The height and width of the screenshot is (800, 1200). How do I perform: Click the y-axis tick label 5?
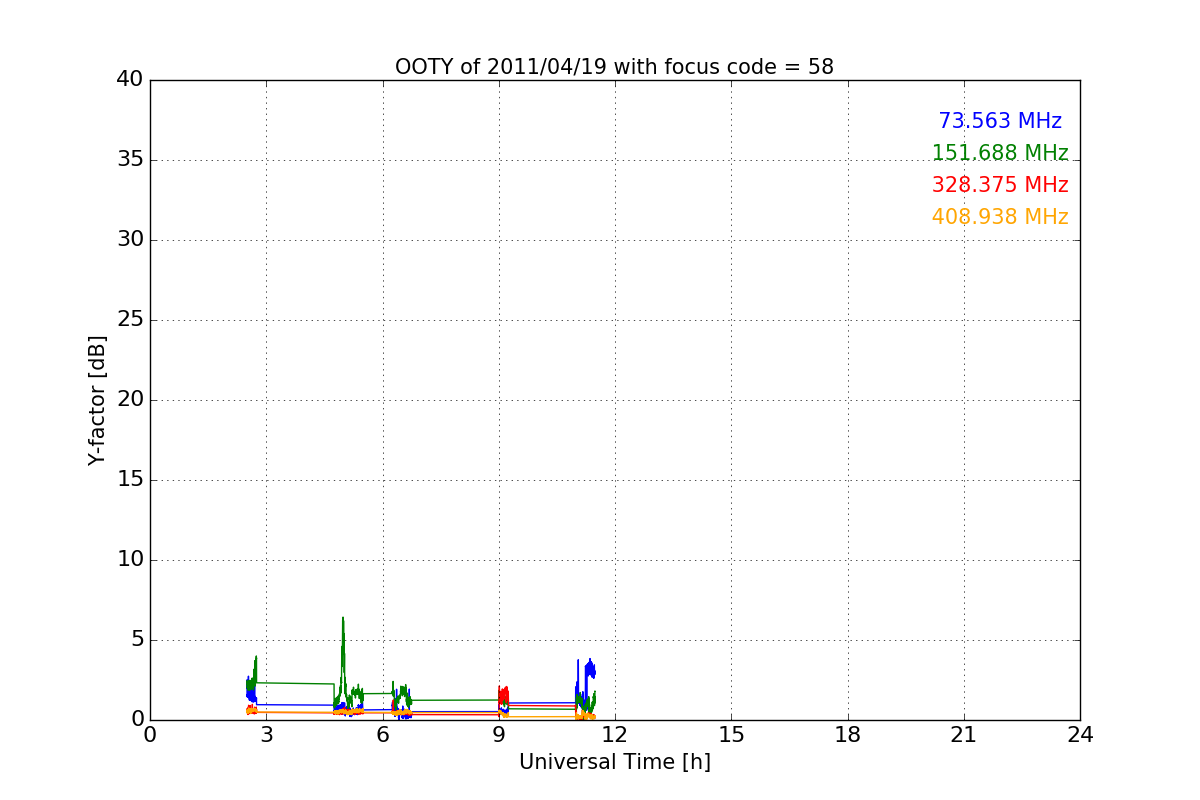click(x=137, y=640)
